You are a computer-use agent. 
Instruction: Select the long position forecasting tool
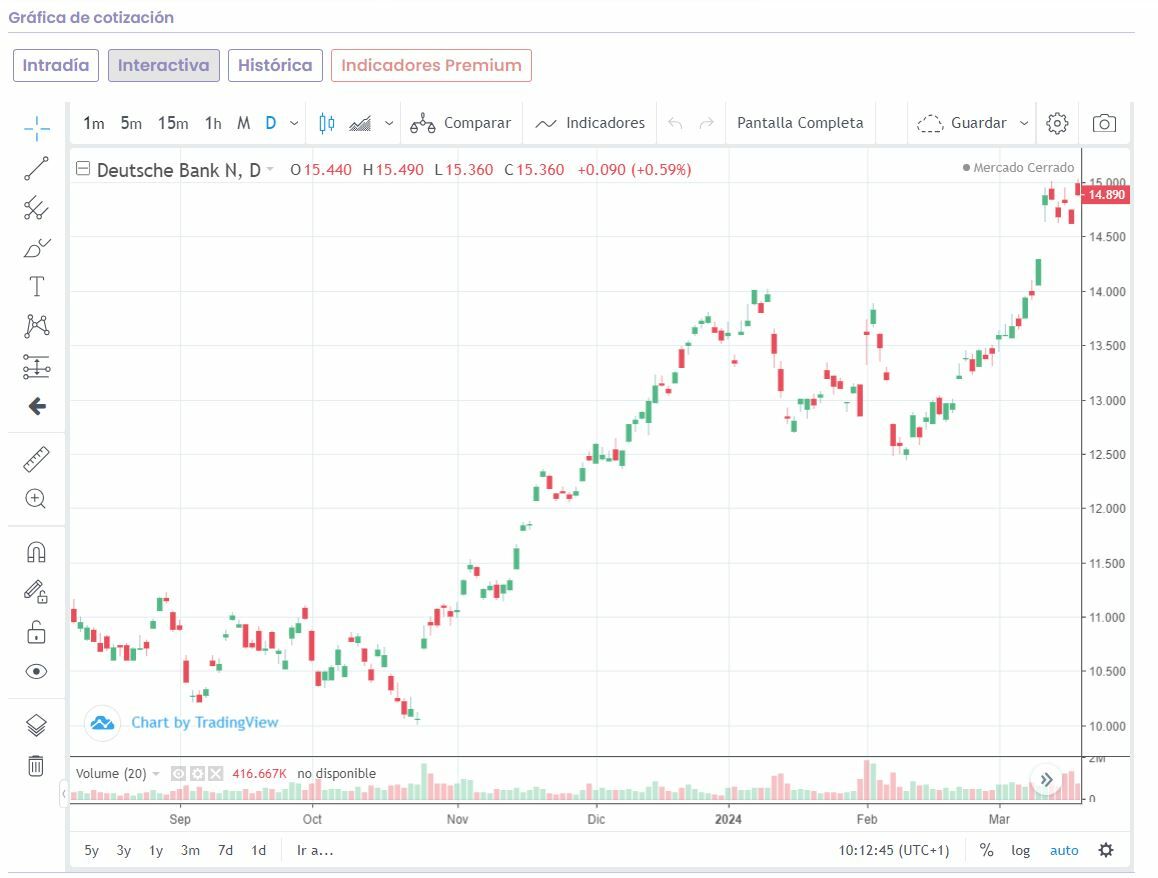36,366
